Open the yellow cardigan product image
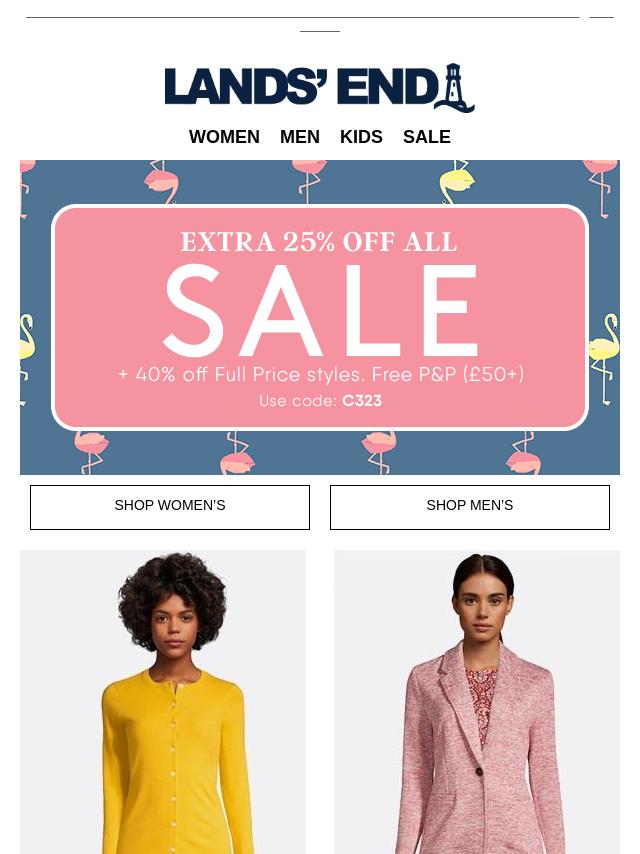The image size is (640, 854). tap(163, 702)
